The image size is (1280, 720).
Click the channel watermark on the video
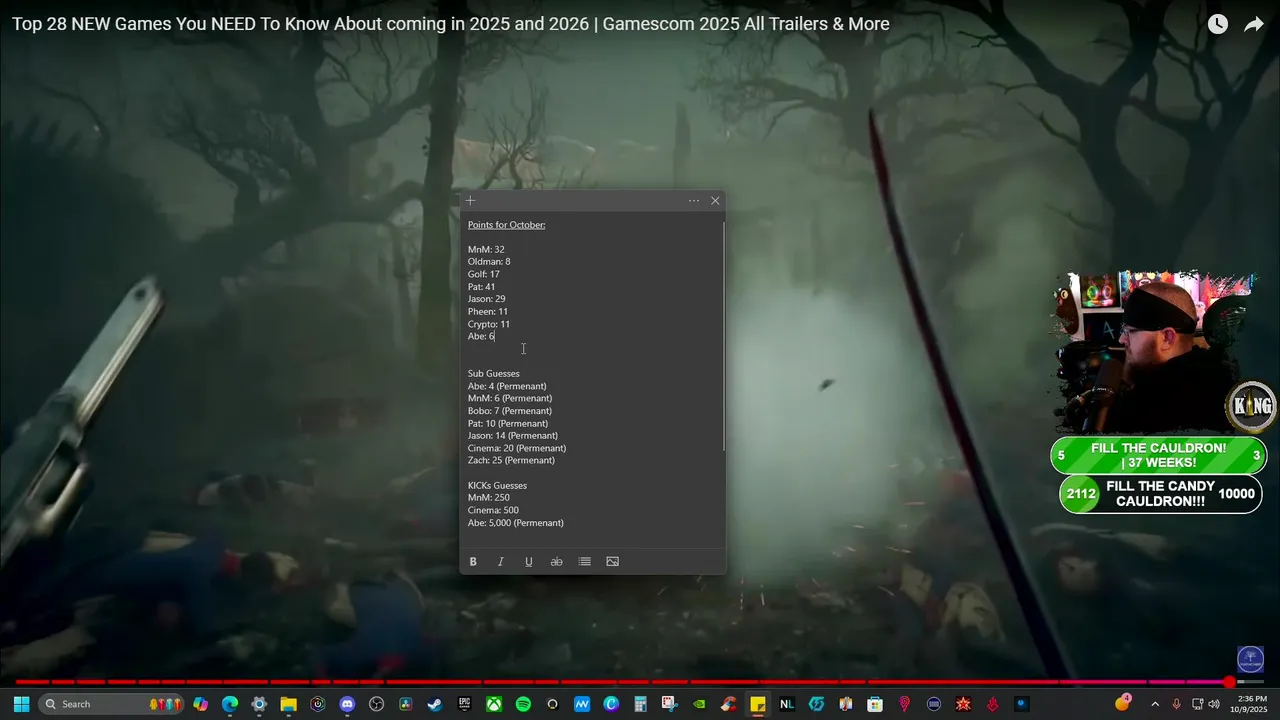[x=1250, y=659]
